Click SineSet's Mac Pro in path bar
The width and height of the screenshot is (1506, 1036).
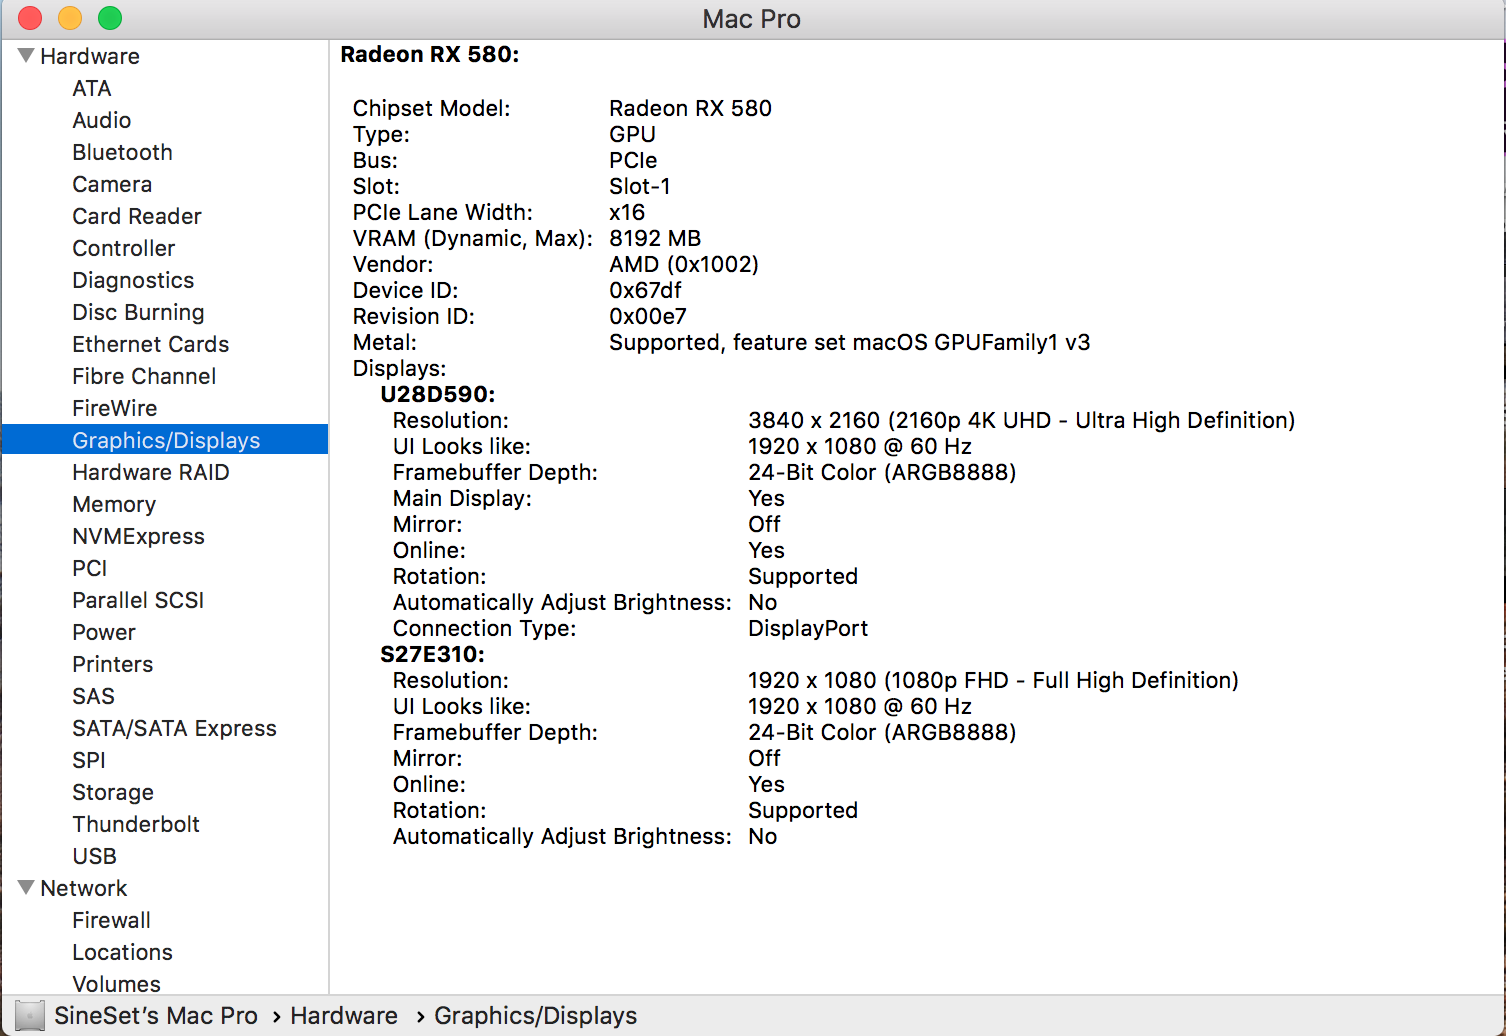(156, 1015)
